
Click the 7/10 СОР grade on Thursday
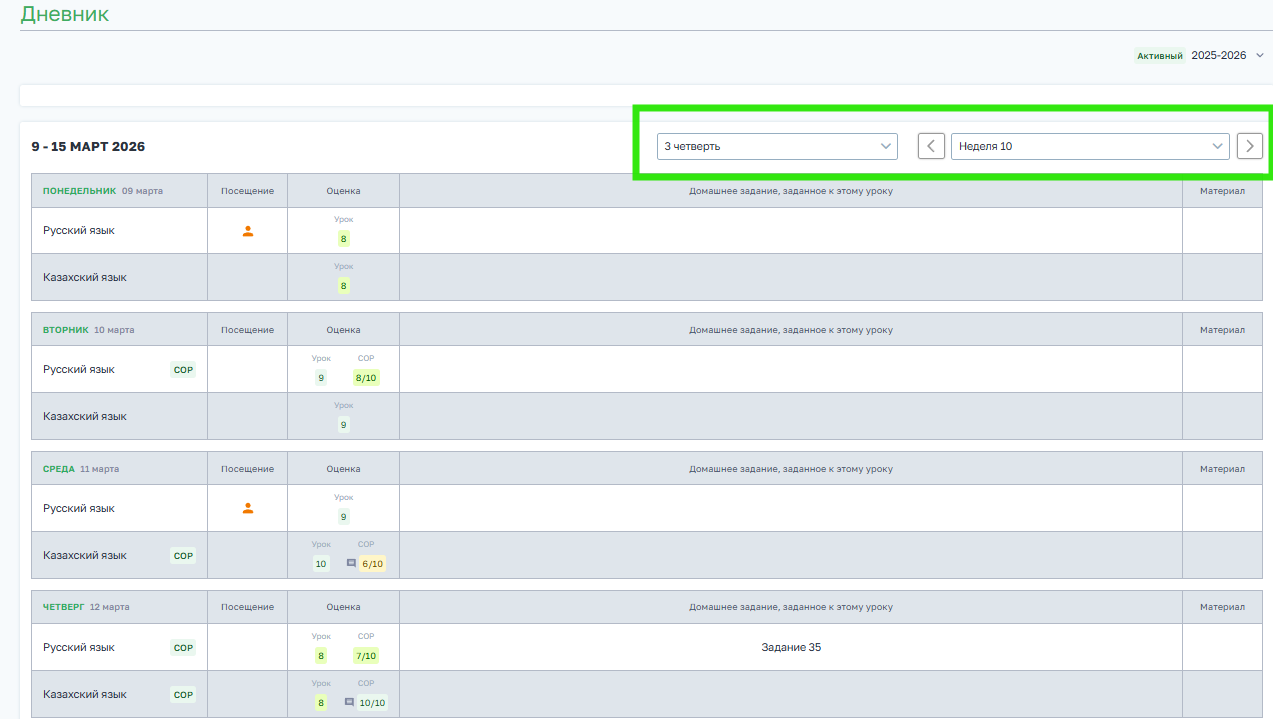(366, 656)
